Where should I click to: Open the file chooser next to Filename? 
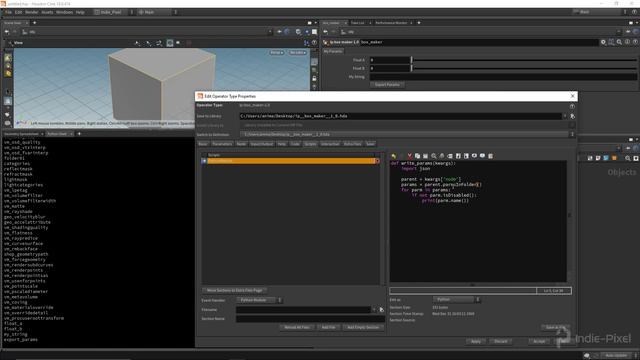click(381, 310)
